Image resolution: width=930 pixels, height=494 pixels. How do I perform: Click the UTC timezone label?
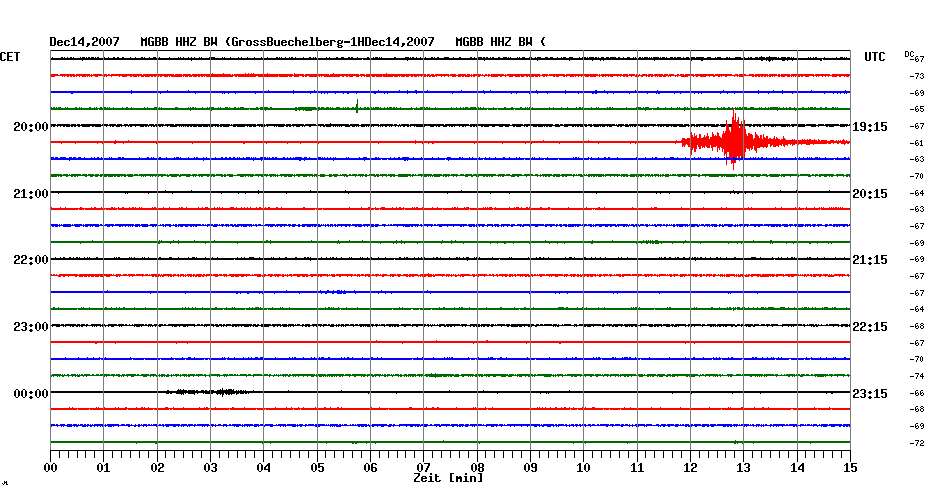point(874,57)
